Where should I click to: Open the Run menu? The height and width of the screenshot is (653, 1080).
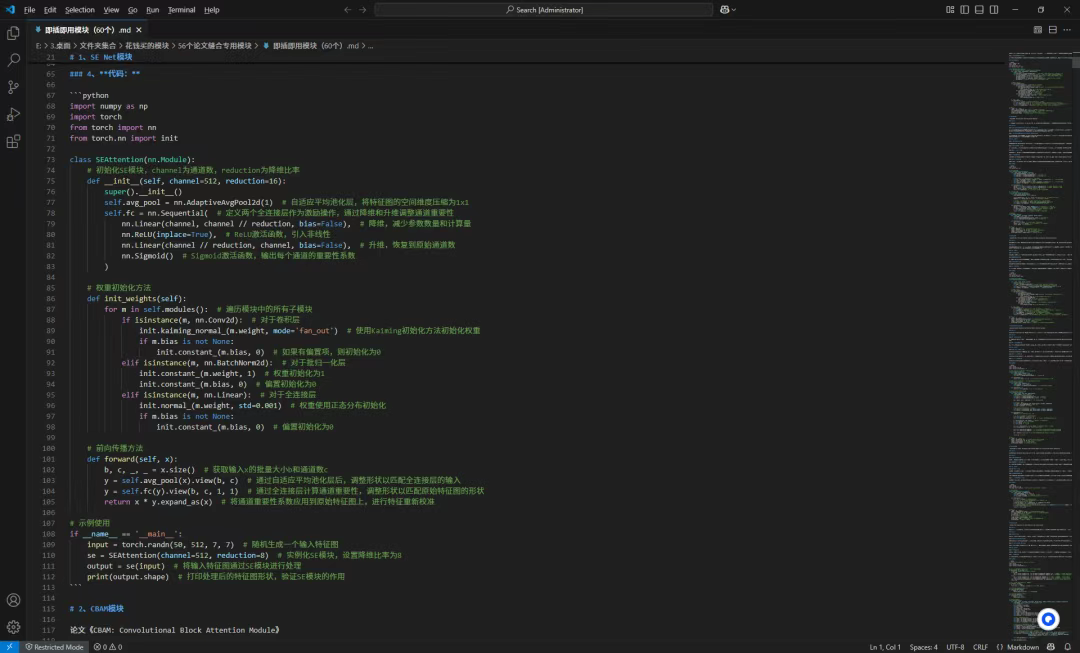(152, 10)
